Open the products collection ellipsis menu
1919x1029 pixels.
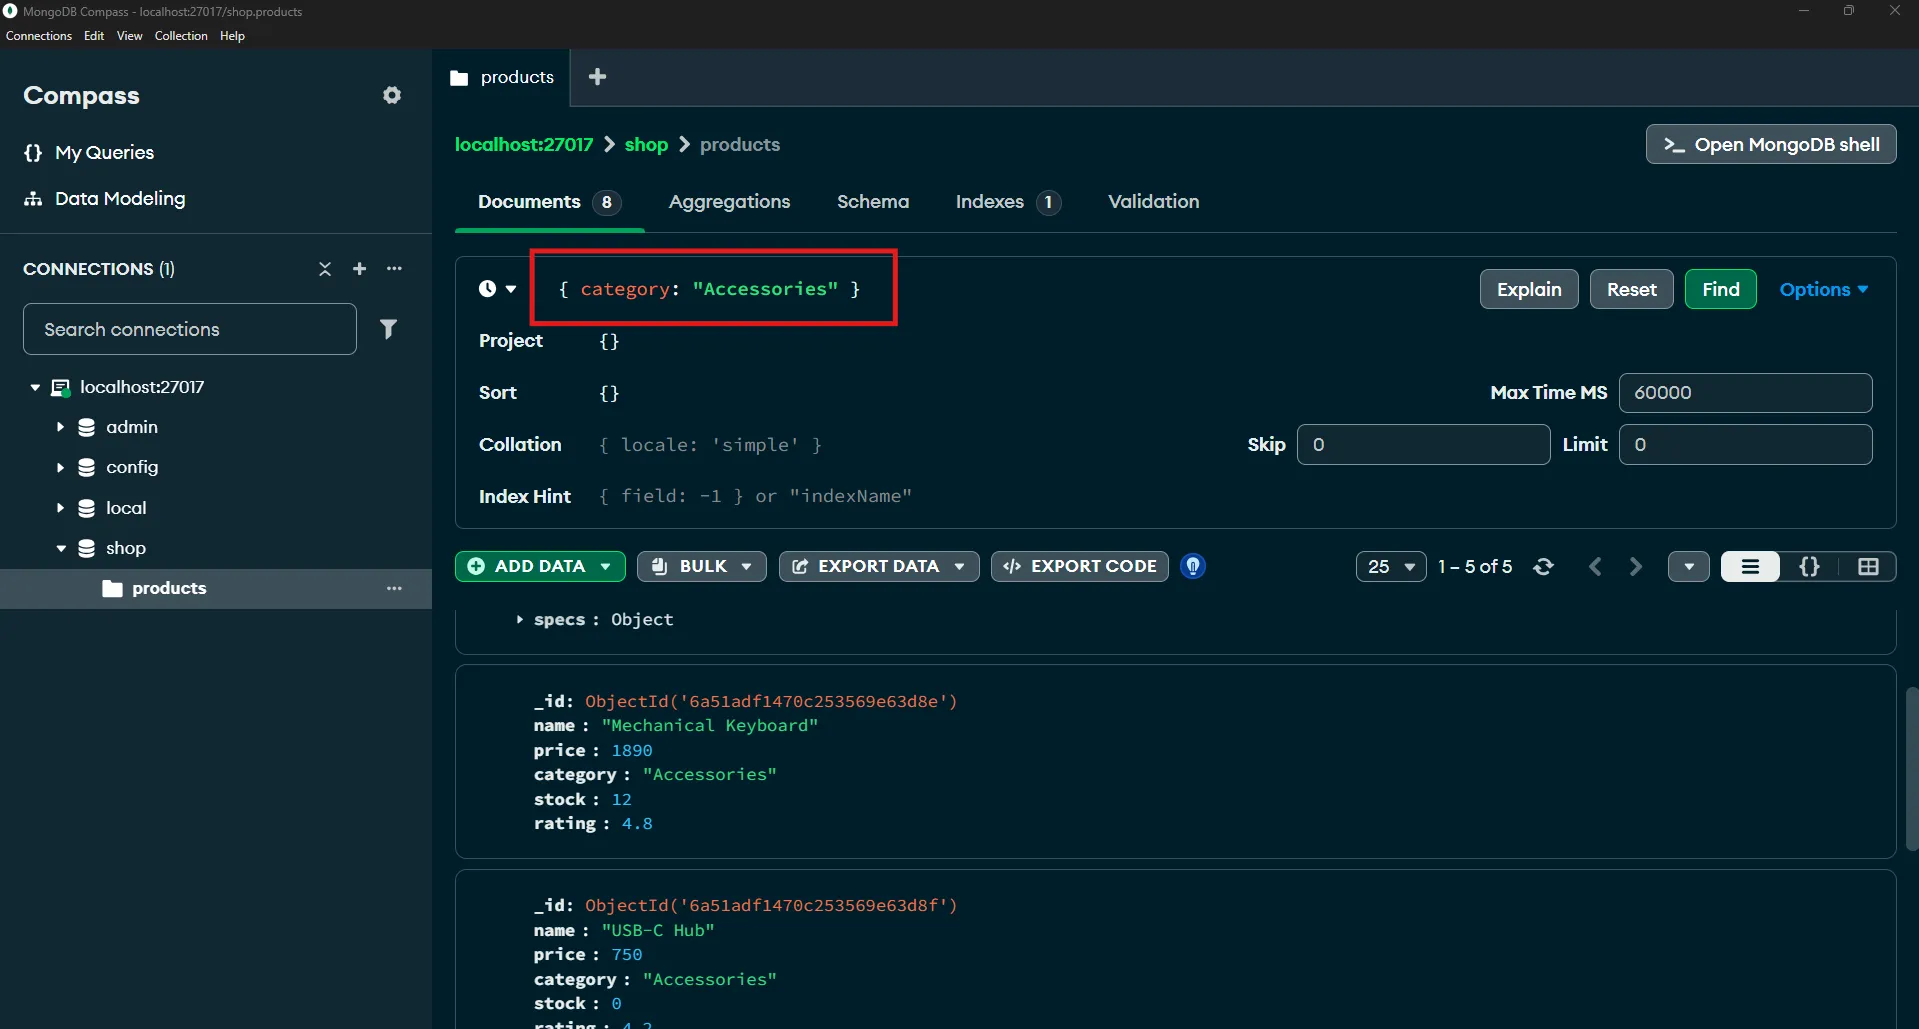click(394, 588)
